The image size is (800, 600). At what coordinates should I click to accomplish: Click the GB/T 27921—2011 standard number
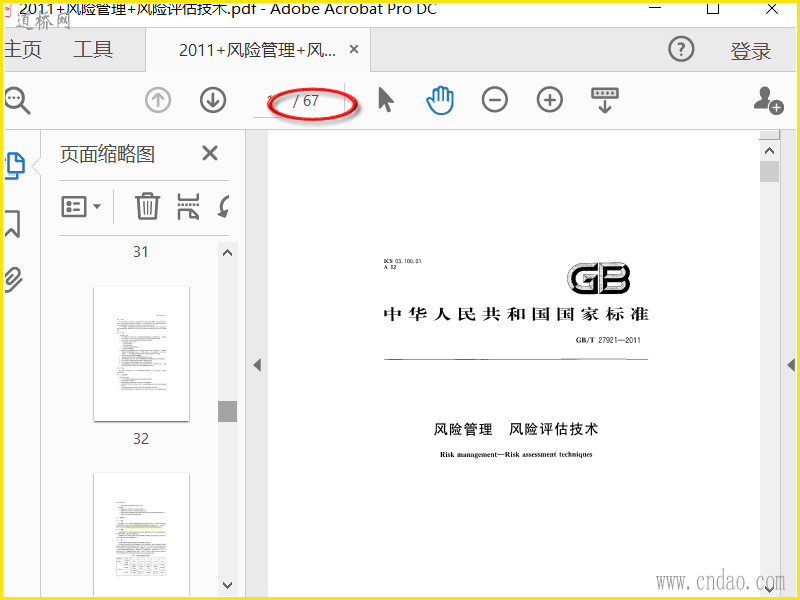click(608, 340)
